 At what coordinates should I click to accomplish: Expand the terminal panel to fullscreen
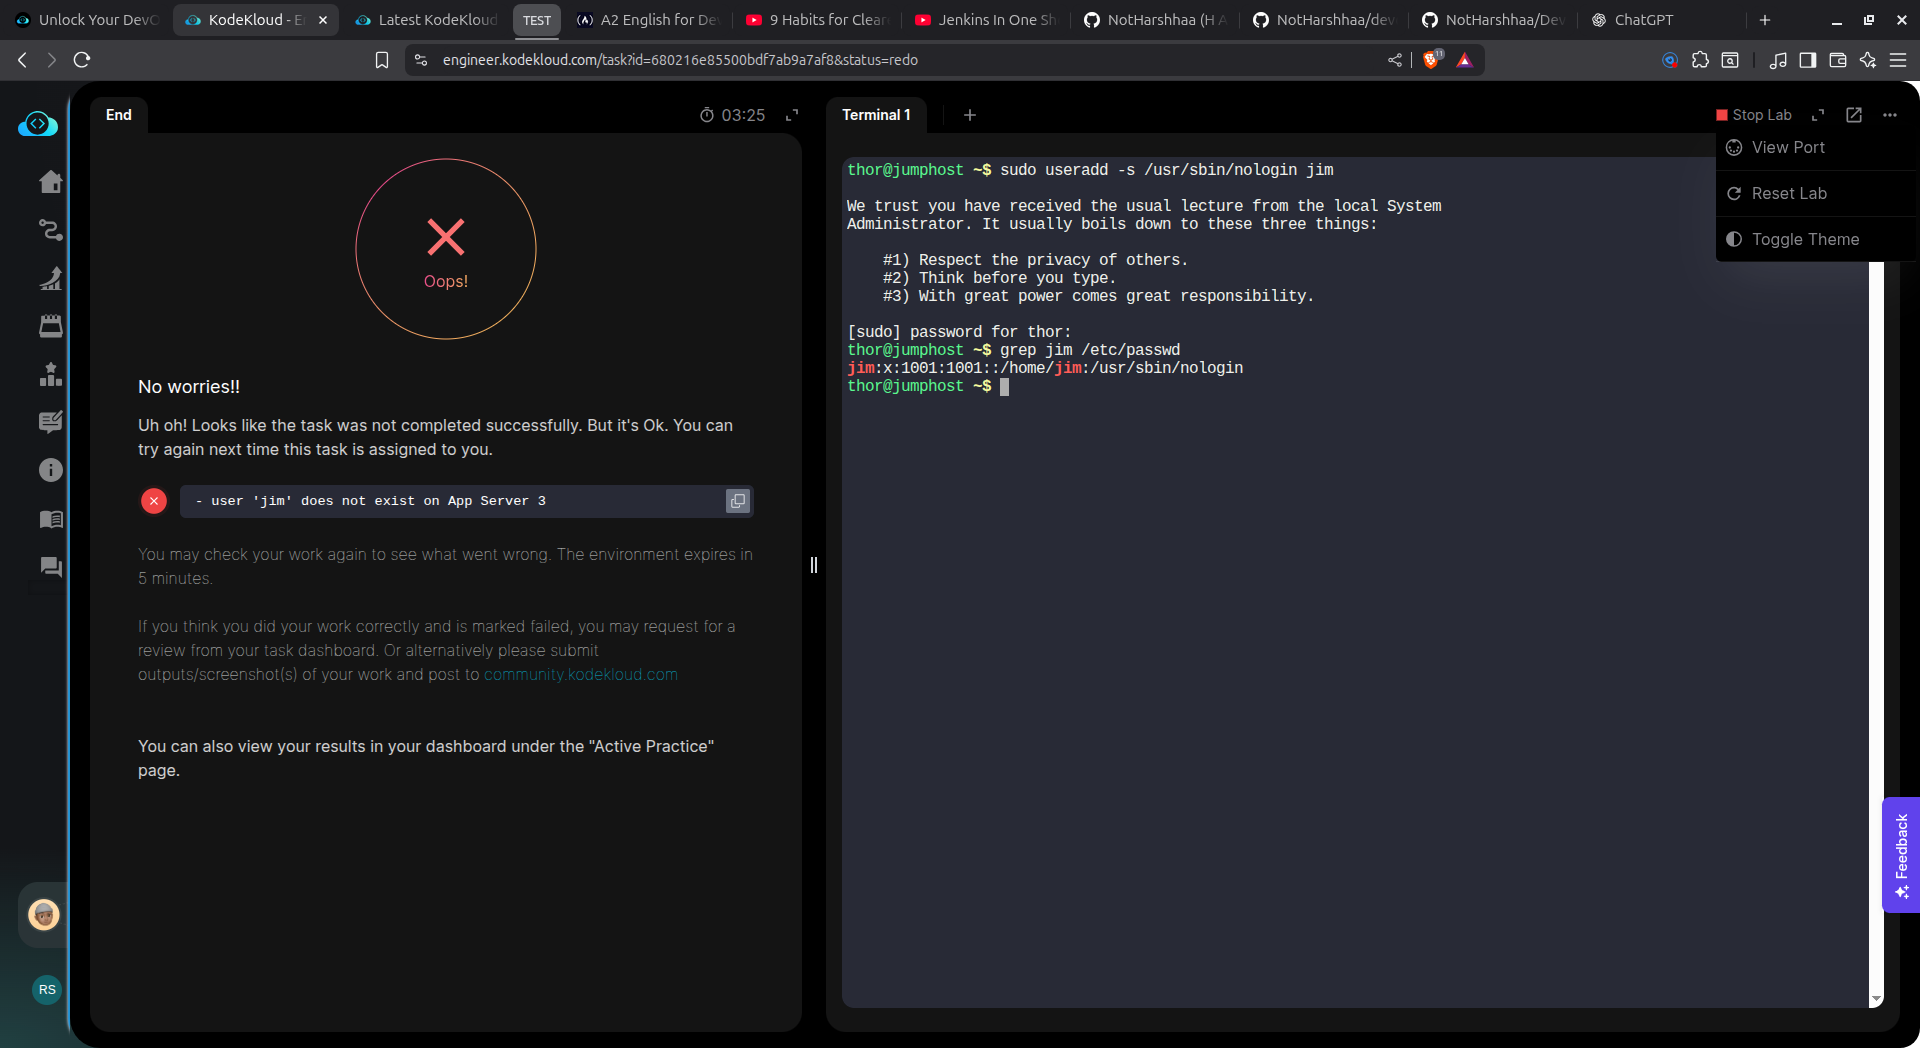1818,115
